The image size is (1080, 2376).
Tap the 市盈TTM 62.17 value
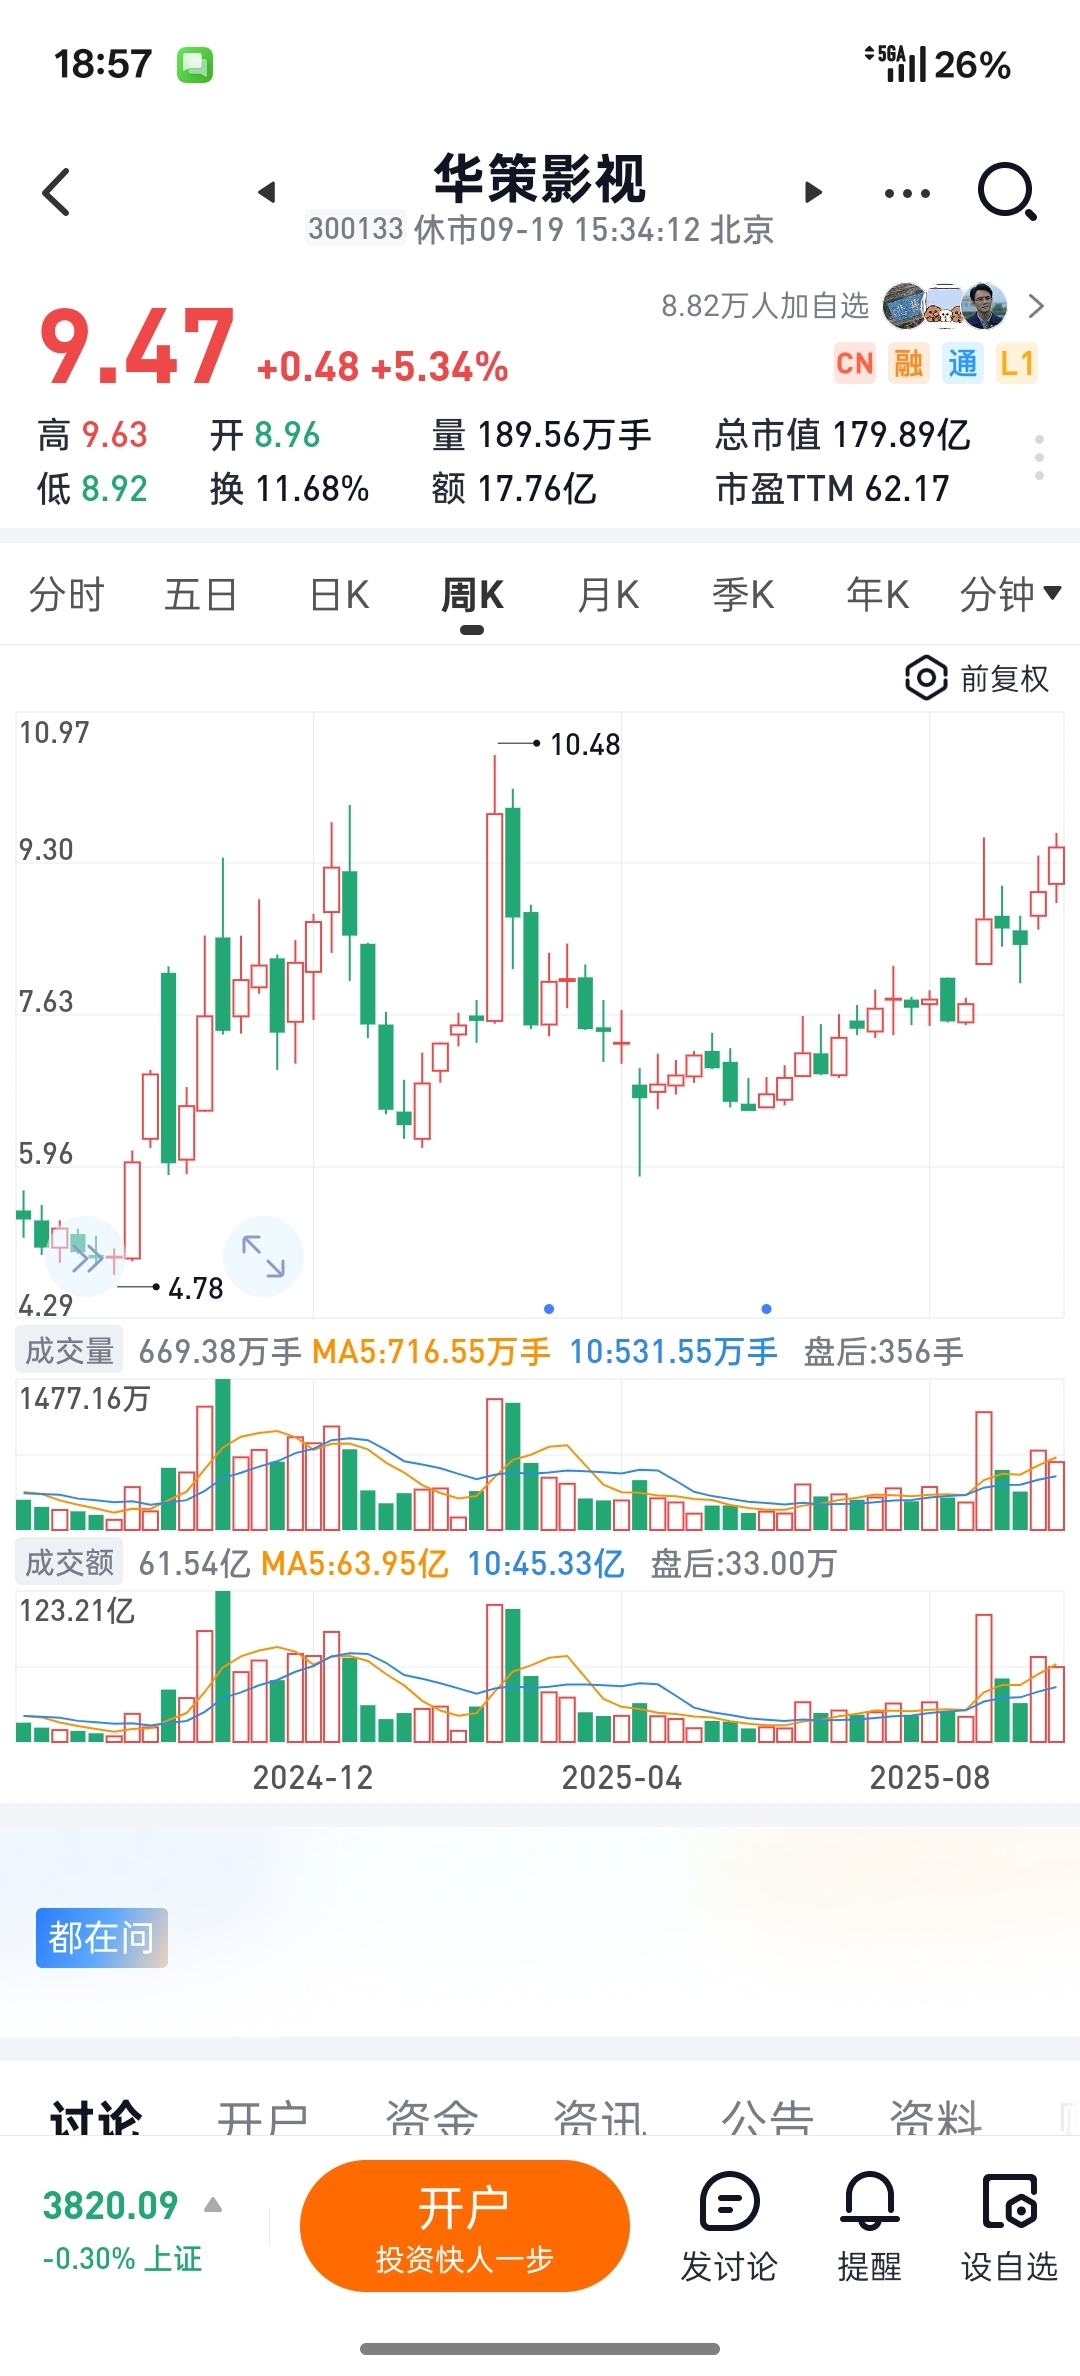832,489
